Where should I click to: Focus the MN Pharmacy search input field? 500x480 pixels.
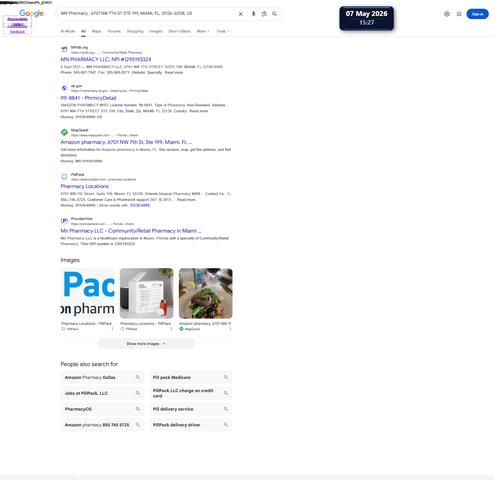coord(147,14)
